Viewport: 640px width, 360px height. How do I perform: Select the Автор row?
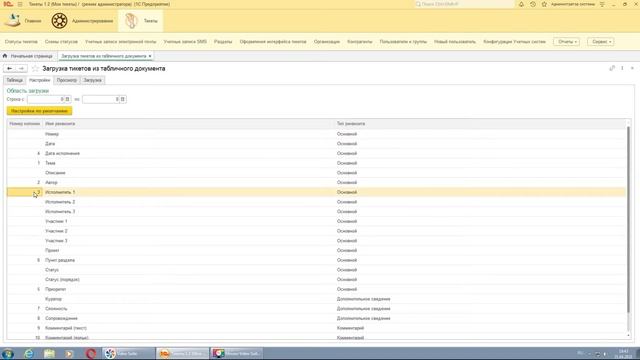tap(316, 182)
